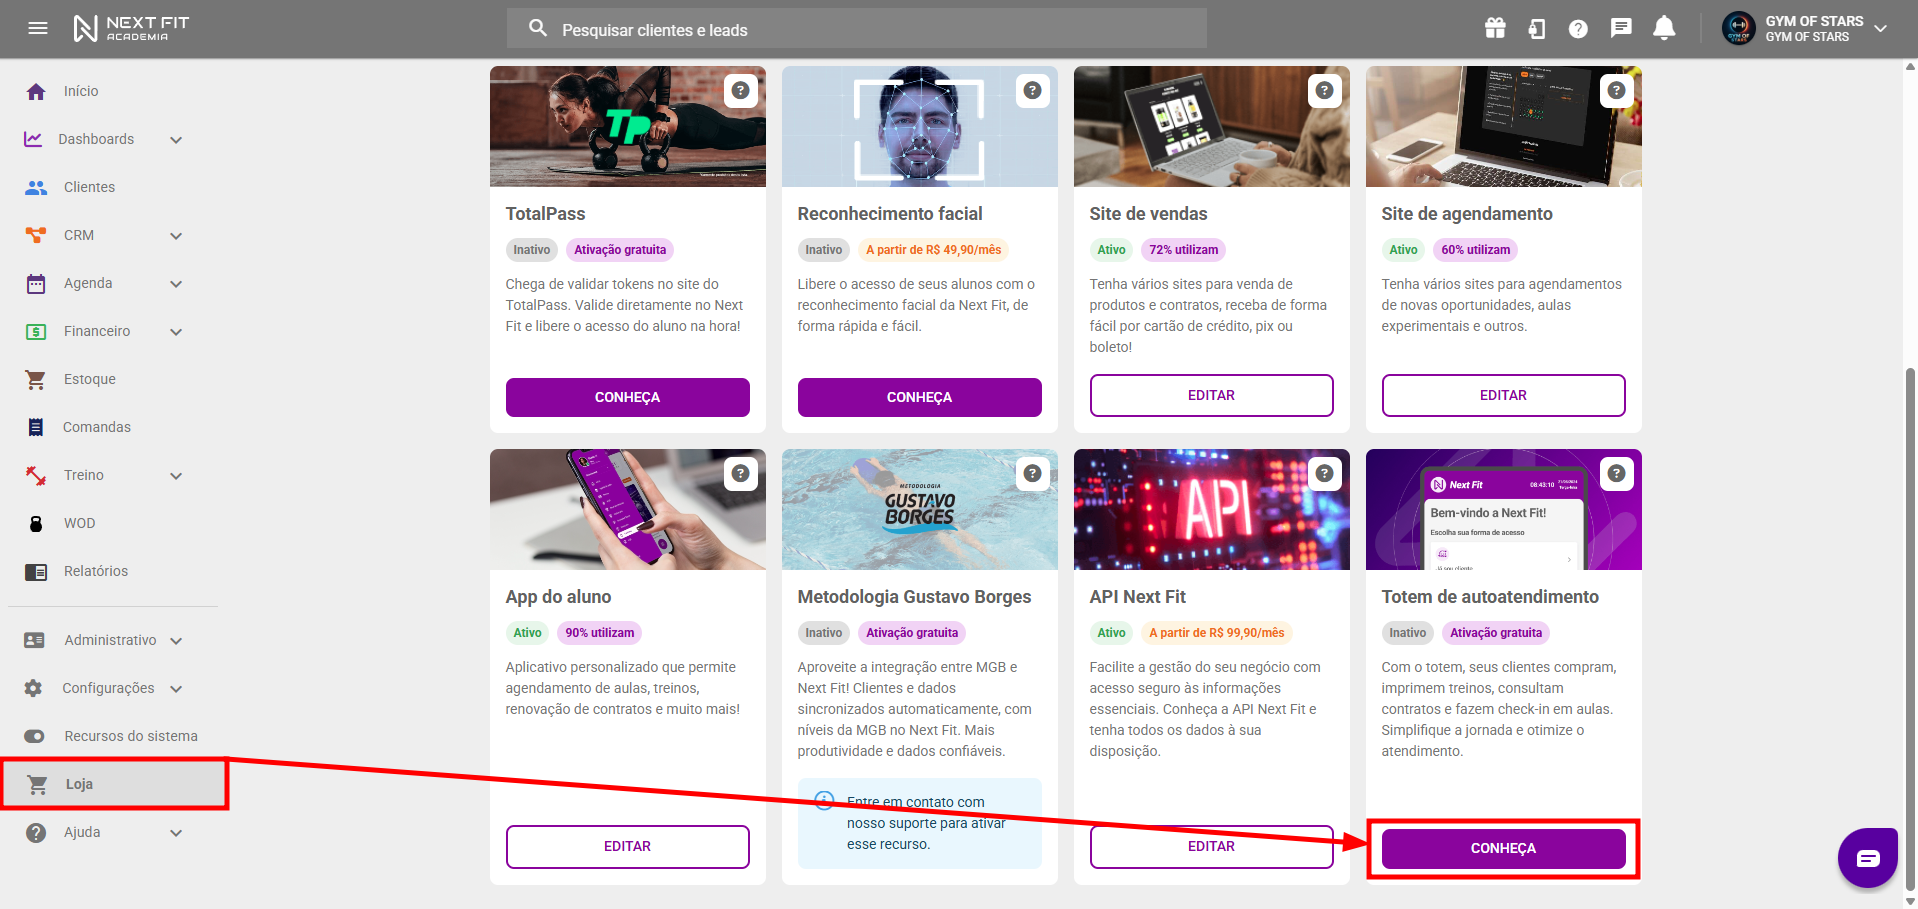Screen dimensions: 1918x909
Task: Click CONHEÇA on TotalPass card
Action: click(627, 397)
